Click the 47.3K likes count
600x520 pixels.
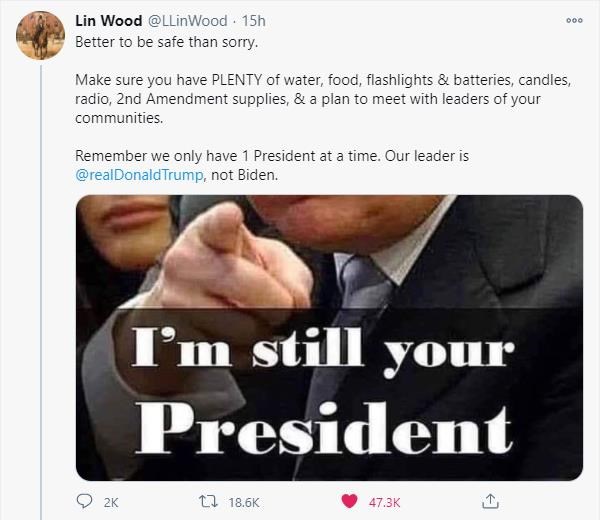pos(384,502)
